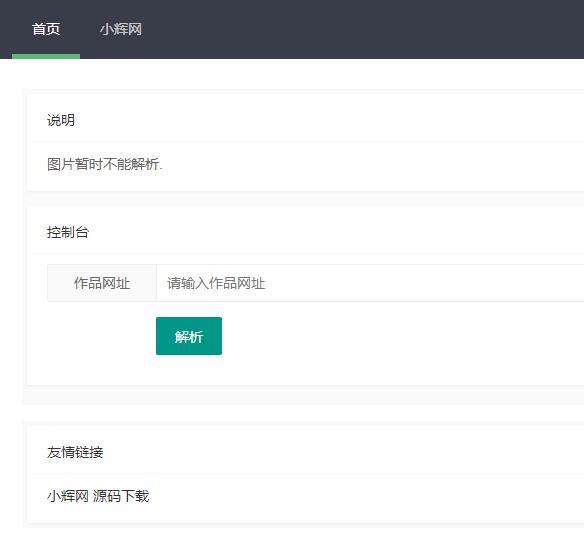Click the 作品网址 field label
584x536 pixels.
coord(102,283)
